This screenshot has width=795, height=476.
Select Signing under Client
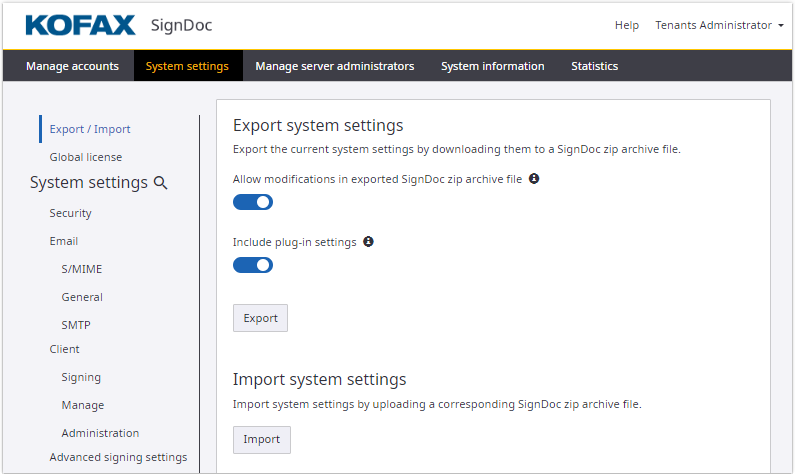81,377
